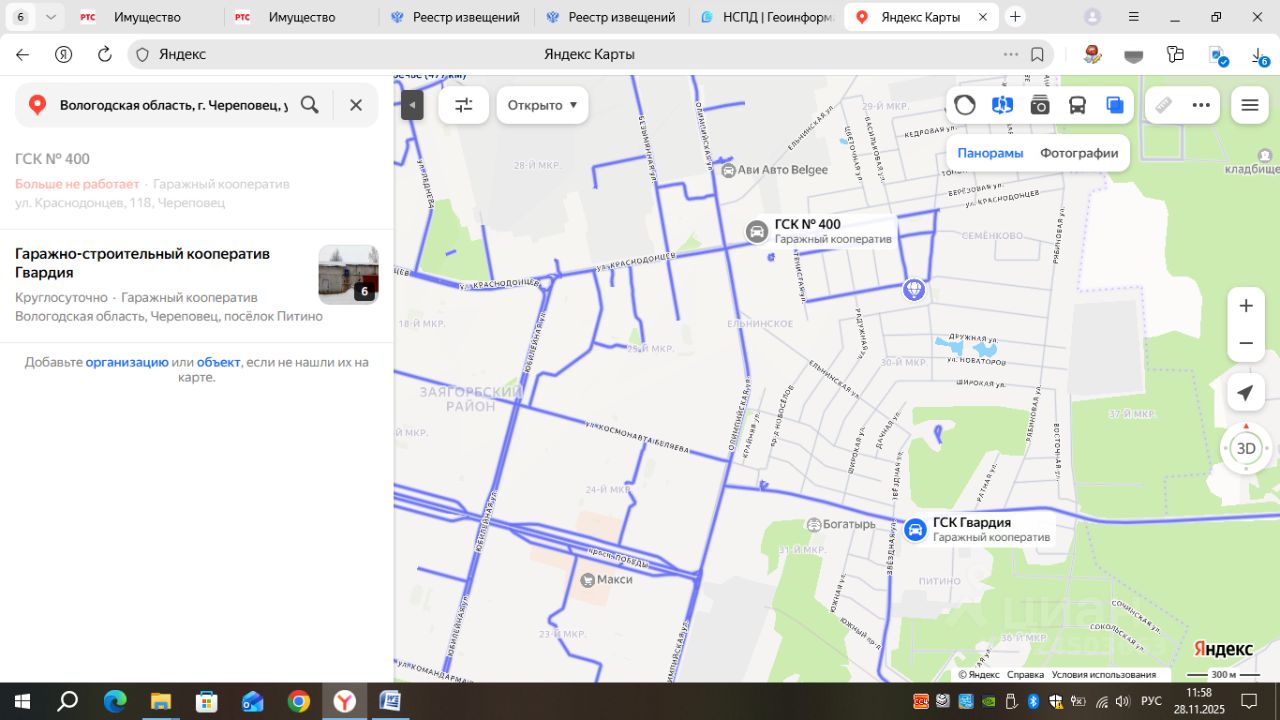Open Google Chrome from taskbar

click(299, 701)
